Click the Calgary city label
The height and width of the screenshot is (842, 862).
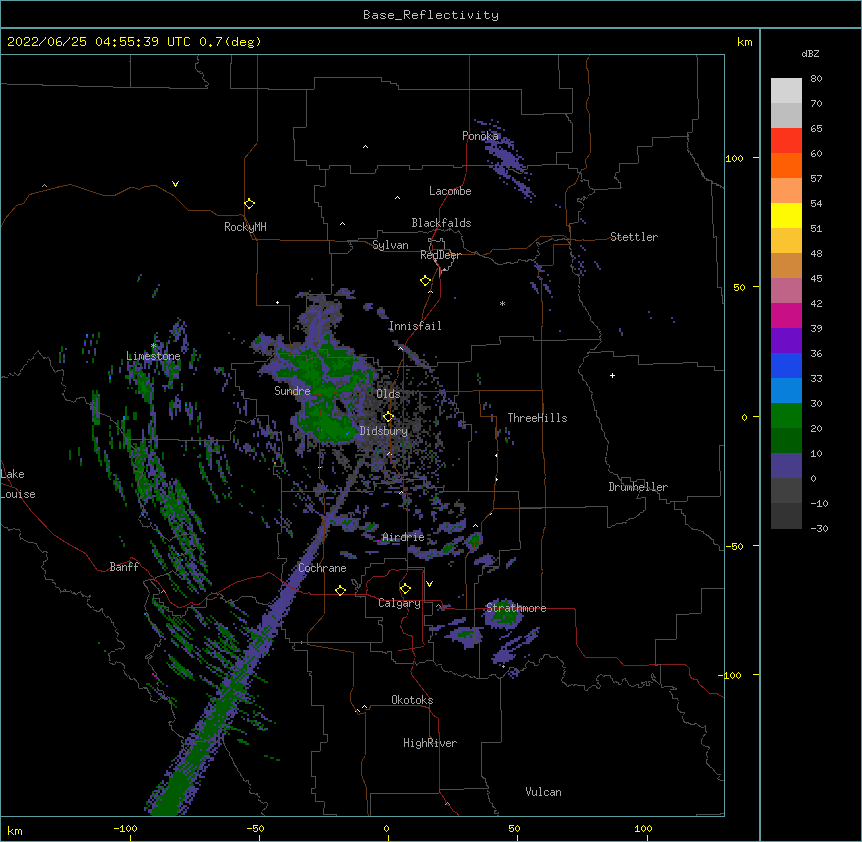[x=399, y=603]
